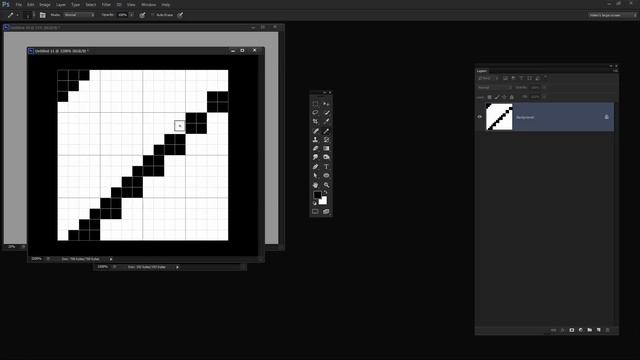Open the layer Opacity dropdown arrow

pos(544,87)
